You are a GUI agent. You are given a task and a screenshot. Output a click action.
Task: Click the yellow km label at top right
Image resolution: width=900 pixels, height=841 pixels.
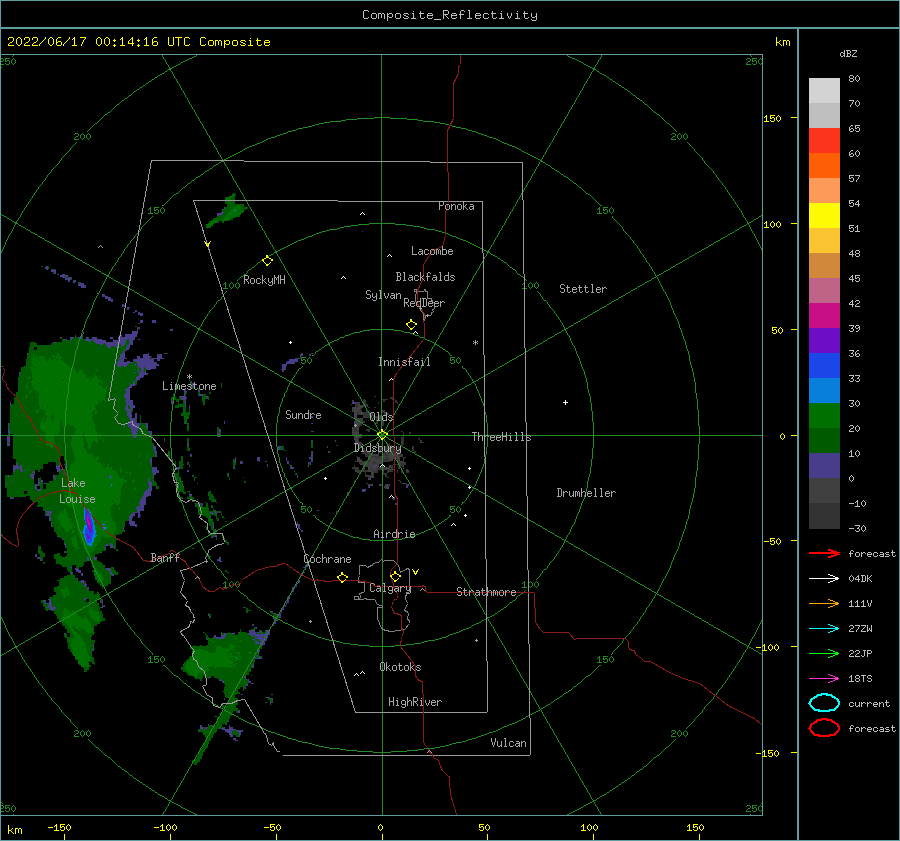(783, 42)
